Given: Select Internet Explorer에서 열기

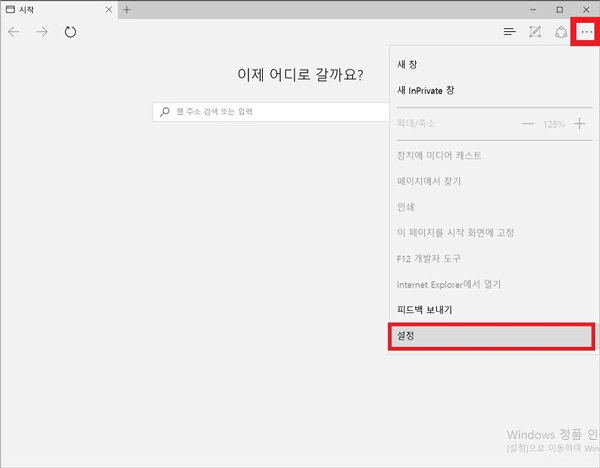Looking at the screenshot, I should [449, 284].
